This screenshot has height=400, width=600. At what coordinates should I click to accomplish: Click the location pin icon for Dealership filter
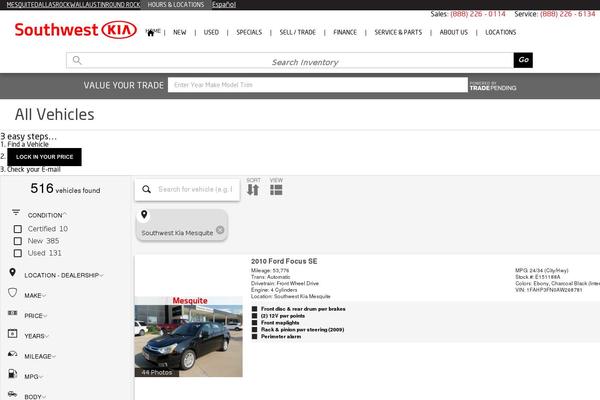click(12, 272)
